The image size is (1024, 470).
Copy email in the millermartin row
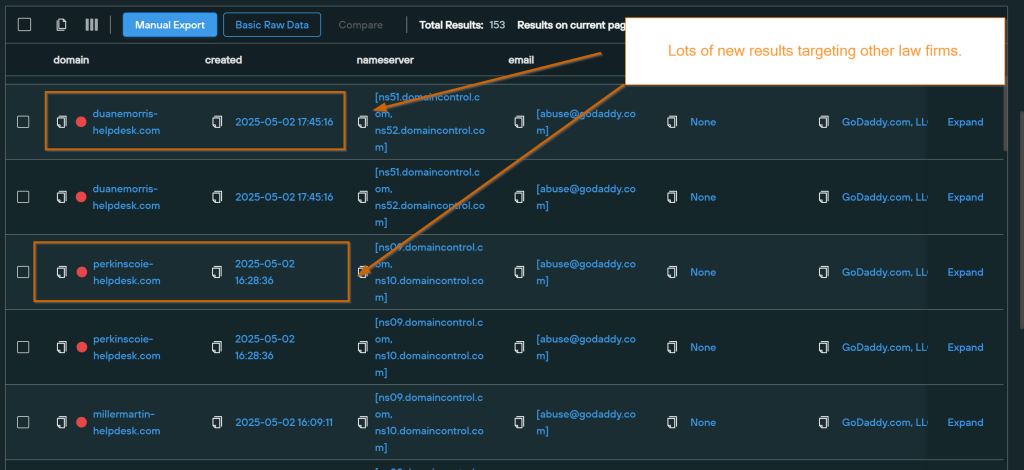tap(519, 422)
